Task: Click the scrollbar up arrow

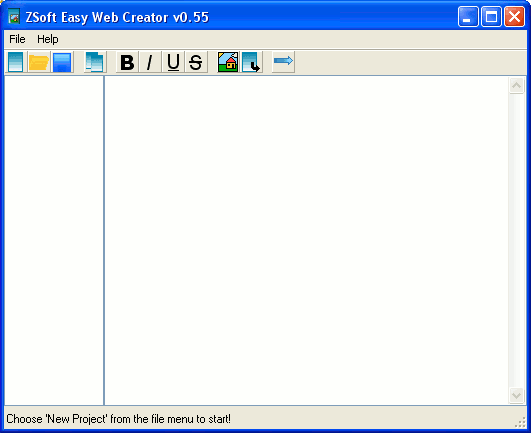Action: coord(516,85)
